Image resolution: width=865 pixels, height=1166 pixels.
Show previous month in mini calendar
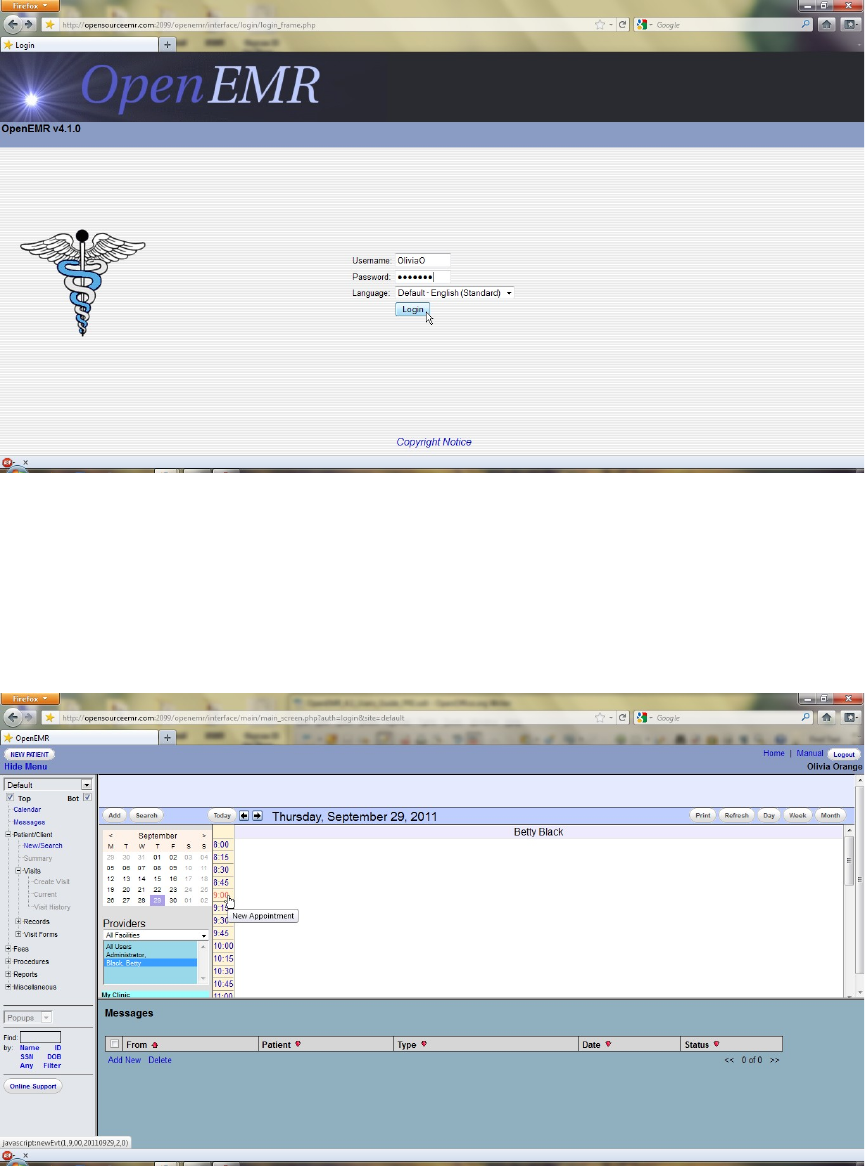click(x=111, y=836)
